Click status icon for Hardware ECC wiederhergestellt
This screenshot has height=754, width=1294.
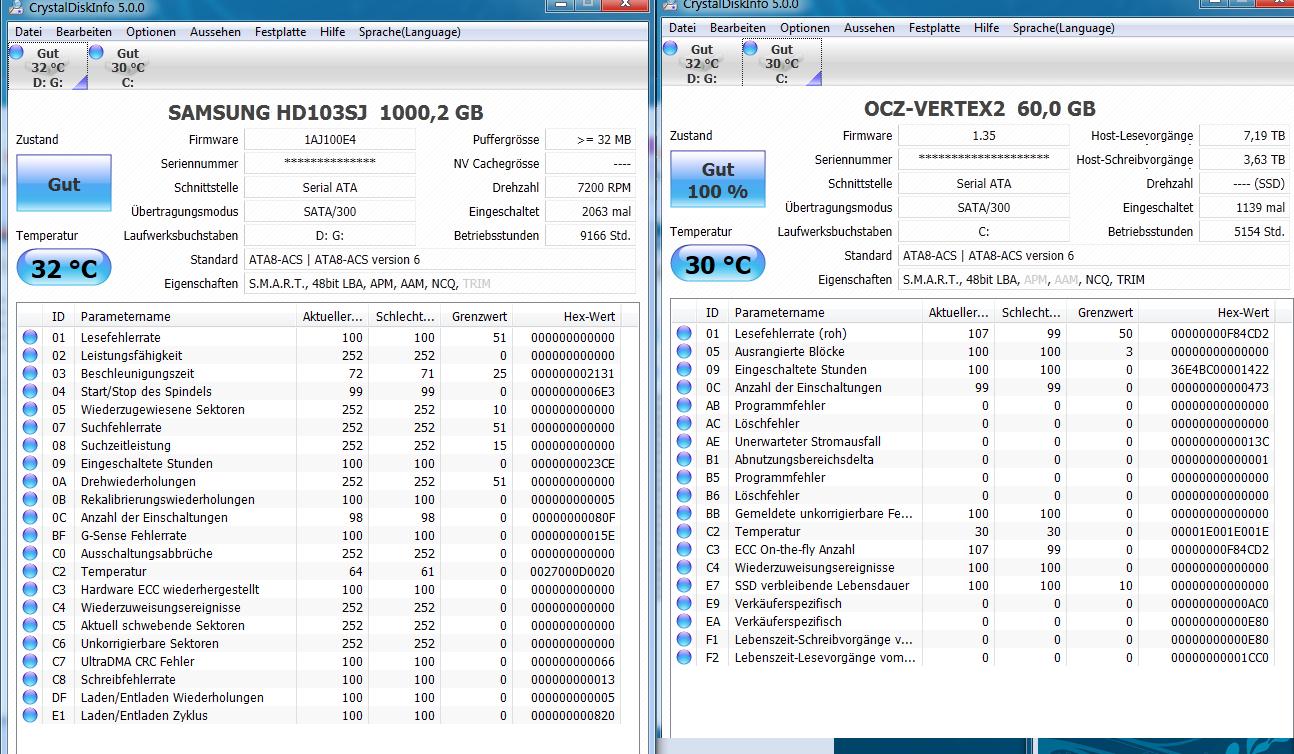[x=30, y=590]
